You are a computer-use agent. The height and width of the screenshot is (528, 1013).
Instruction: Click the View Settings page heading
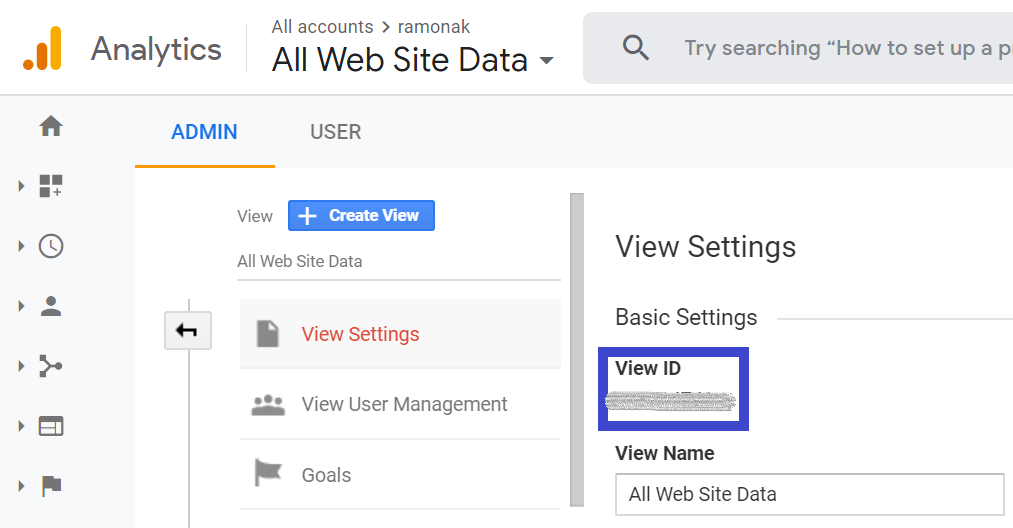705,248
